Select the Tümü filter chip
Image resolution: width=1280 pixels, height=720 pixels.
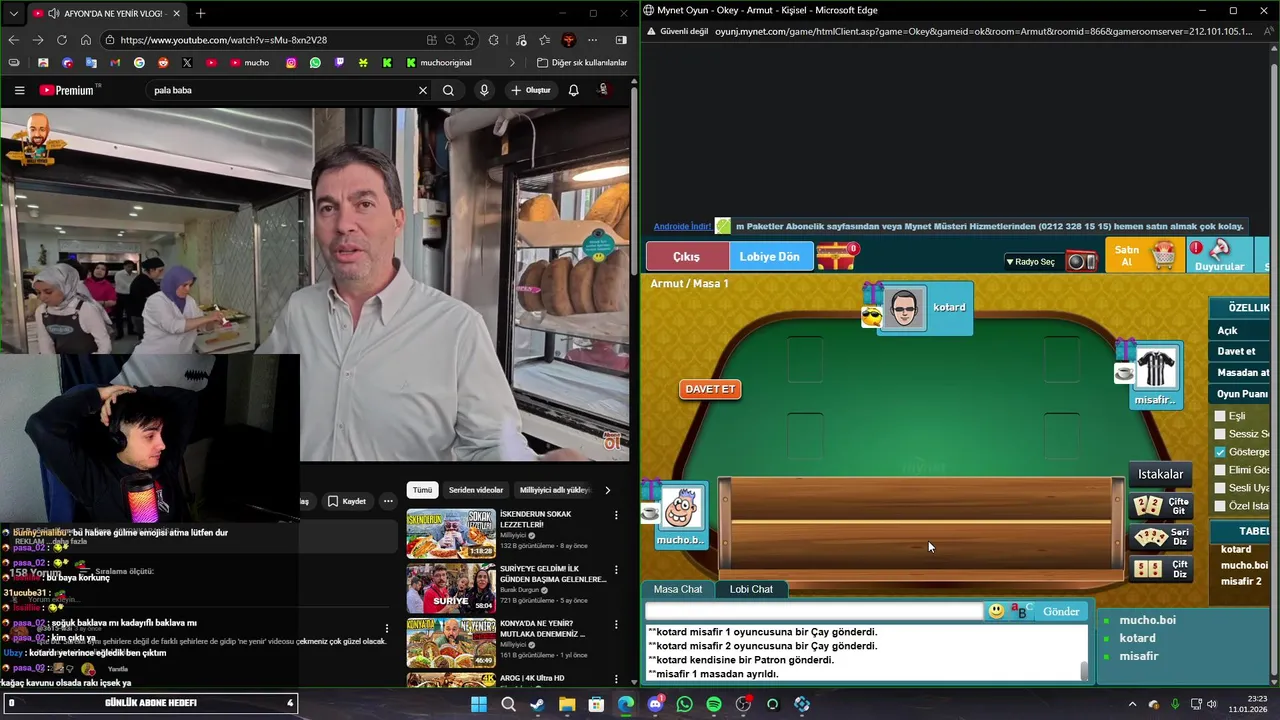click(x=423, y=490)
